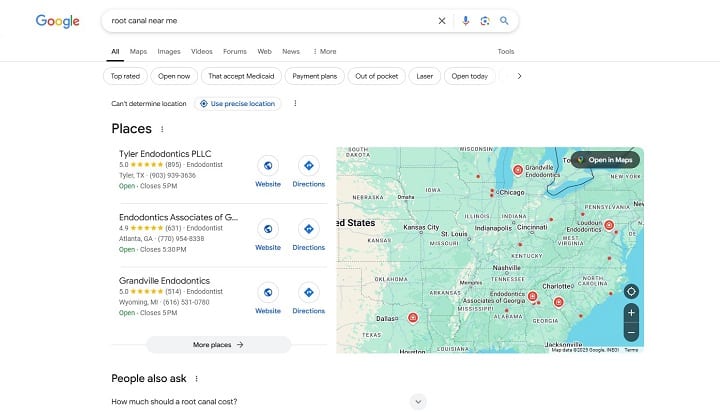
Task: Click Grandville Endodontics map pin
Action: coord(518,170)
